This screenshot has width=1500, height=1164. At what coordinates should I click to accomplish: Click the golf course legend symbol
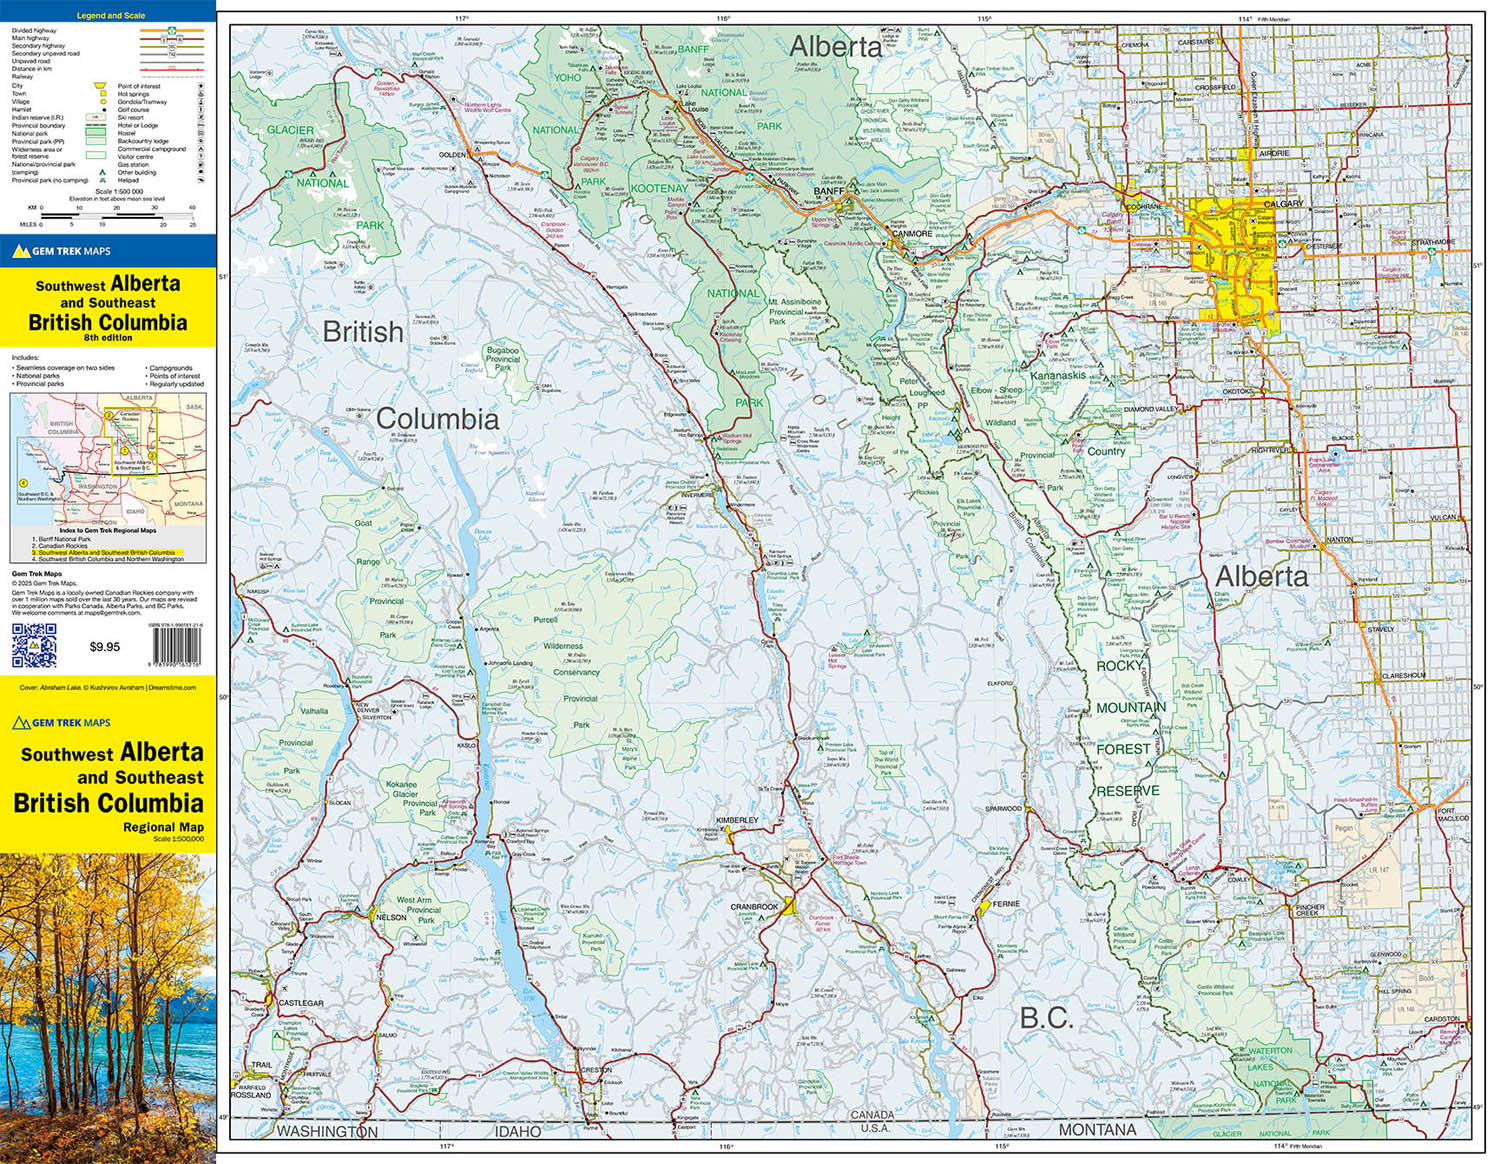pos(200,110)
